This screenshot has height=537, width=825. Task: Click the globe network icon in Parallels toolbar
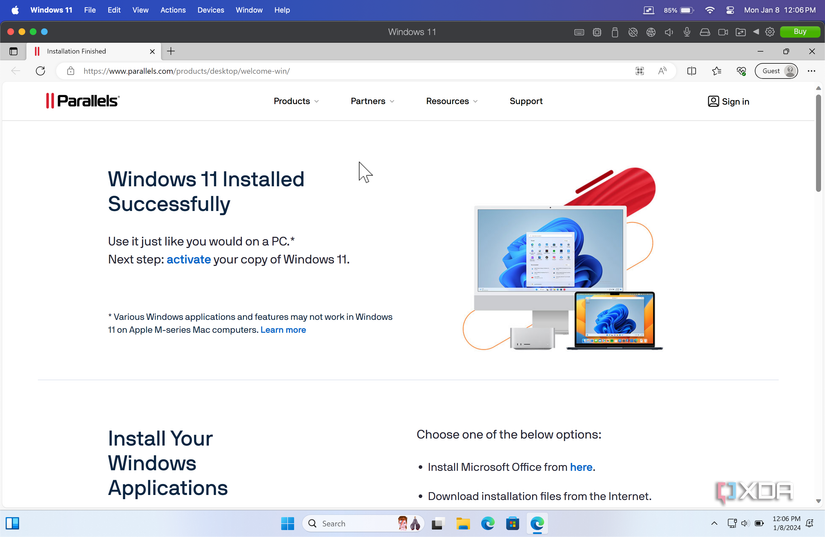pyautogui.click(x=651, y=32)
